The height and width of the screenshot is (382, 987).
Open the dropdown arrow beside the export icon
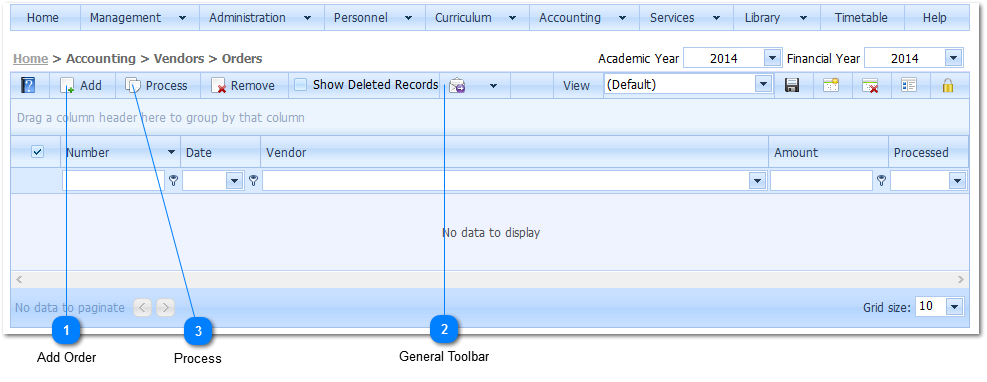(x=494, y=86)
